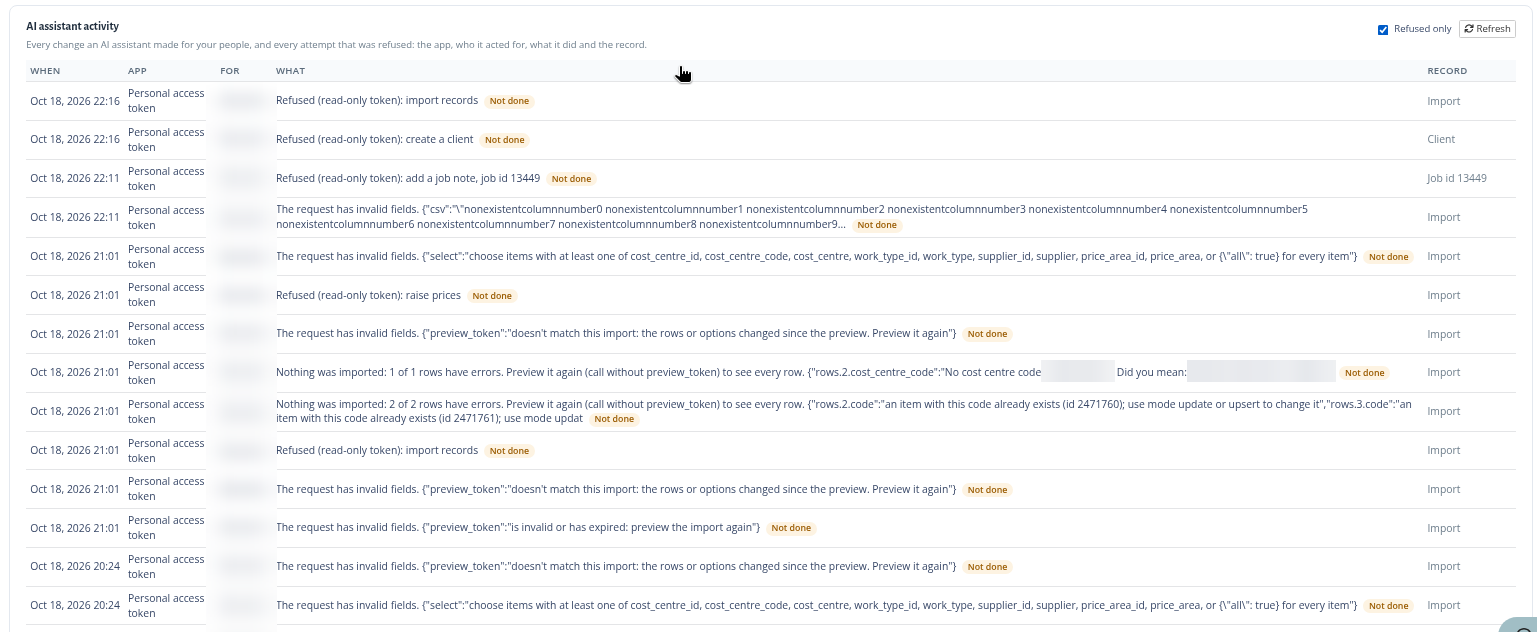Click the WHAT column header
This screenshot has width=1537, height=632.
click(290, 71)
